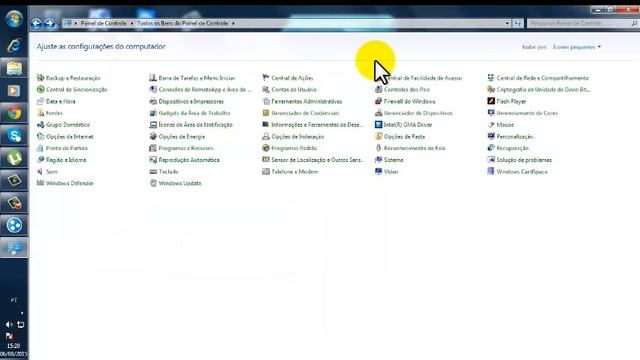Open Ferramentas Administrativas icon
This screenshot has width=640, height=360.
click(x=266, y=101)
